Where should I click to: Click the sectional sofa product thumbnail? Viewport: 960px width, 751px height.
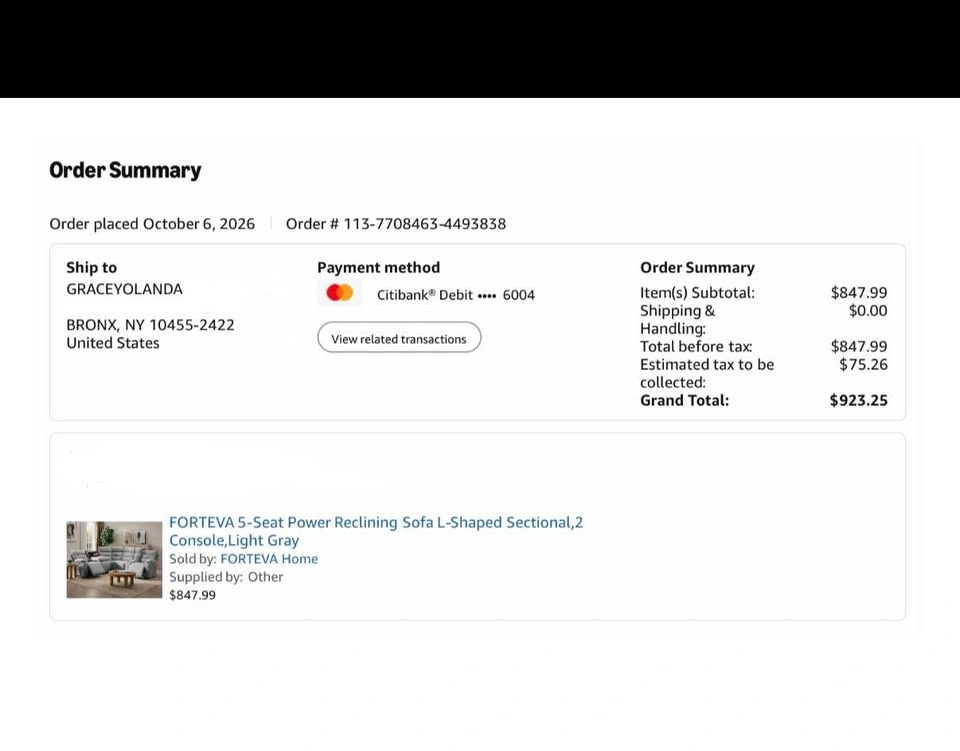[114, 559]
